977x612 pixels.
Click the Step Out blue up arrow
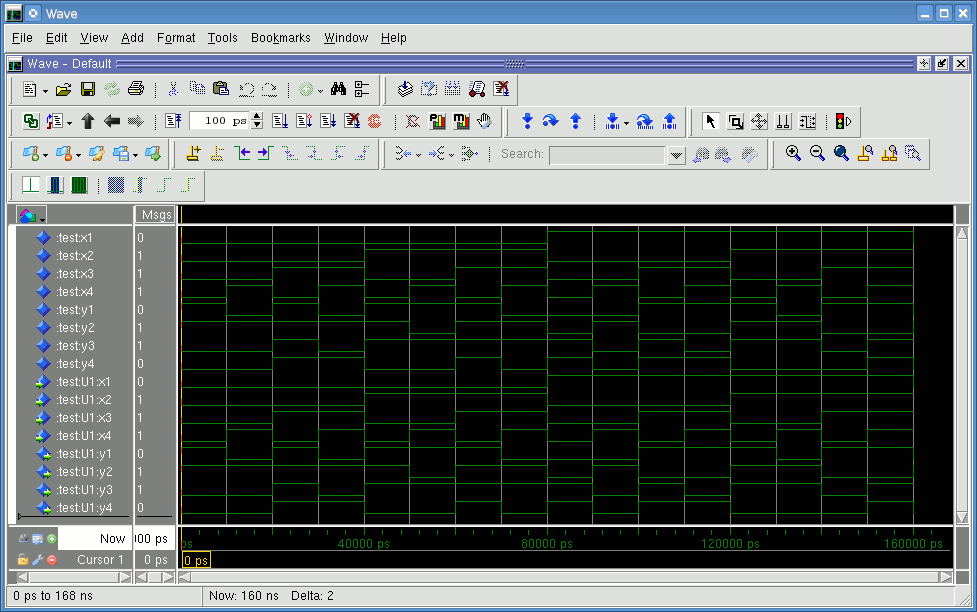[575, 121]
